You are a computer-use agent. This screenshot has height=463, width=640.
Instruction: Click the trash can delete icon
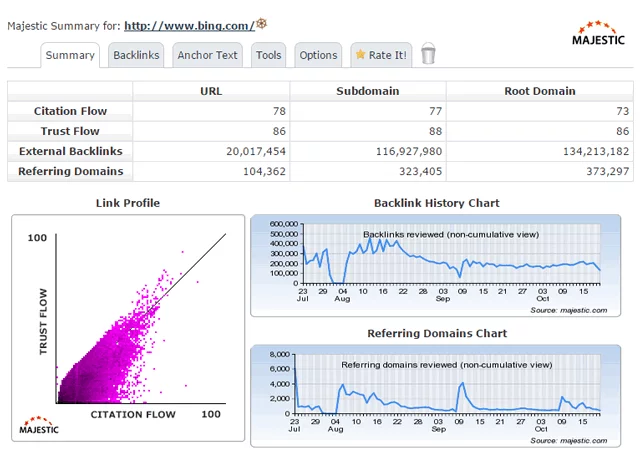click(x=428, y=54)
